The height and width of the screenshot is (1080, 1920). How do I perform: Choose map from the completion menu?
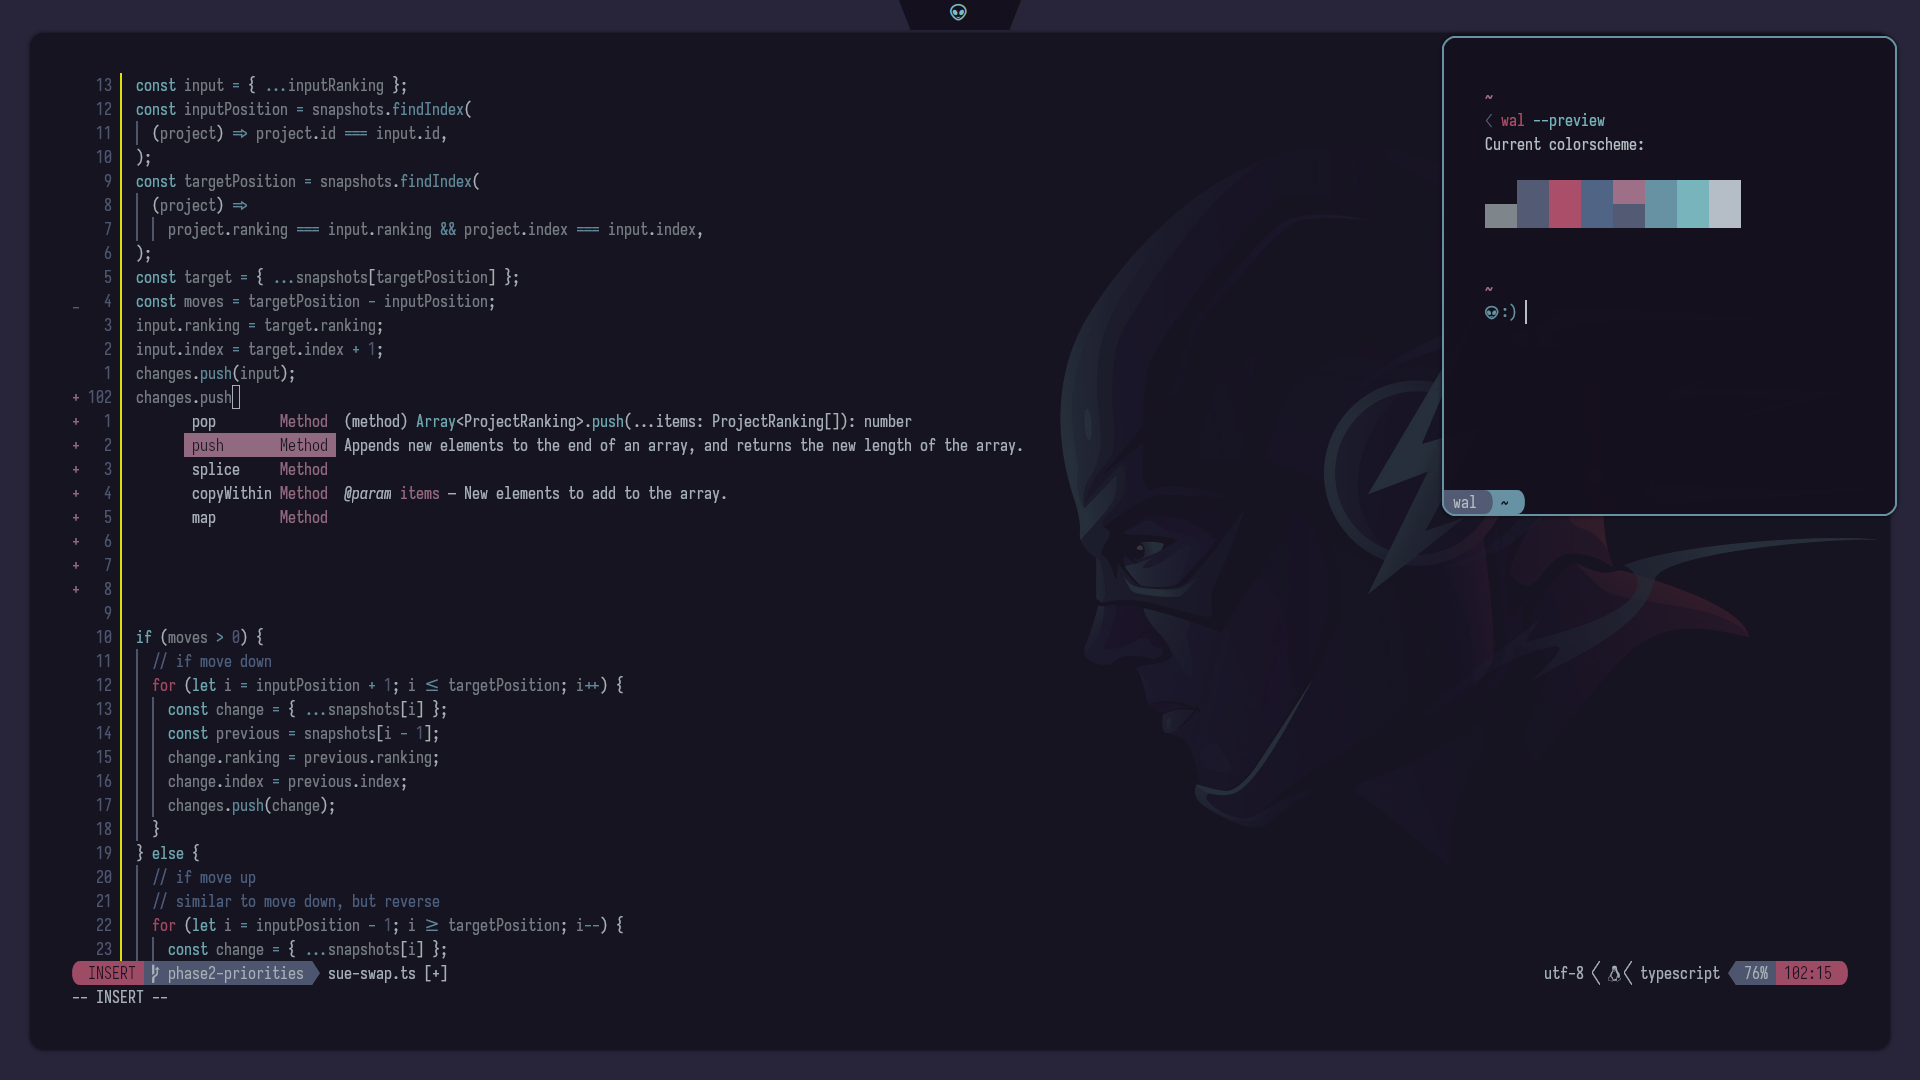click(204, 518)
